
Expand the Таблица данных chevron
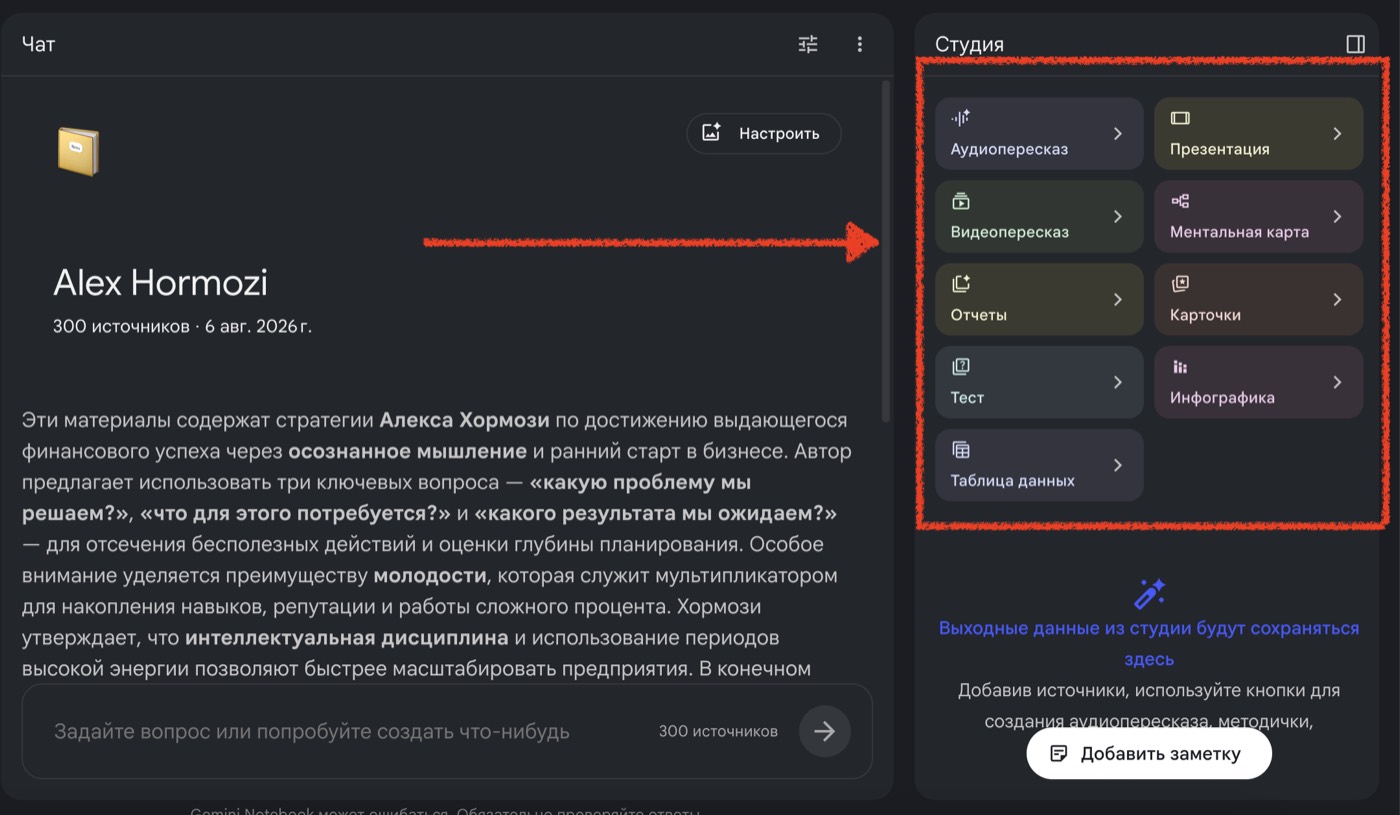tap(1118, 465)
